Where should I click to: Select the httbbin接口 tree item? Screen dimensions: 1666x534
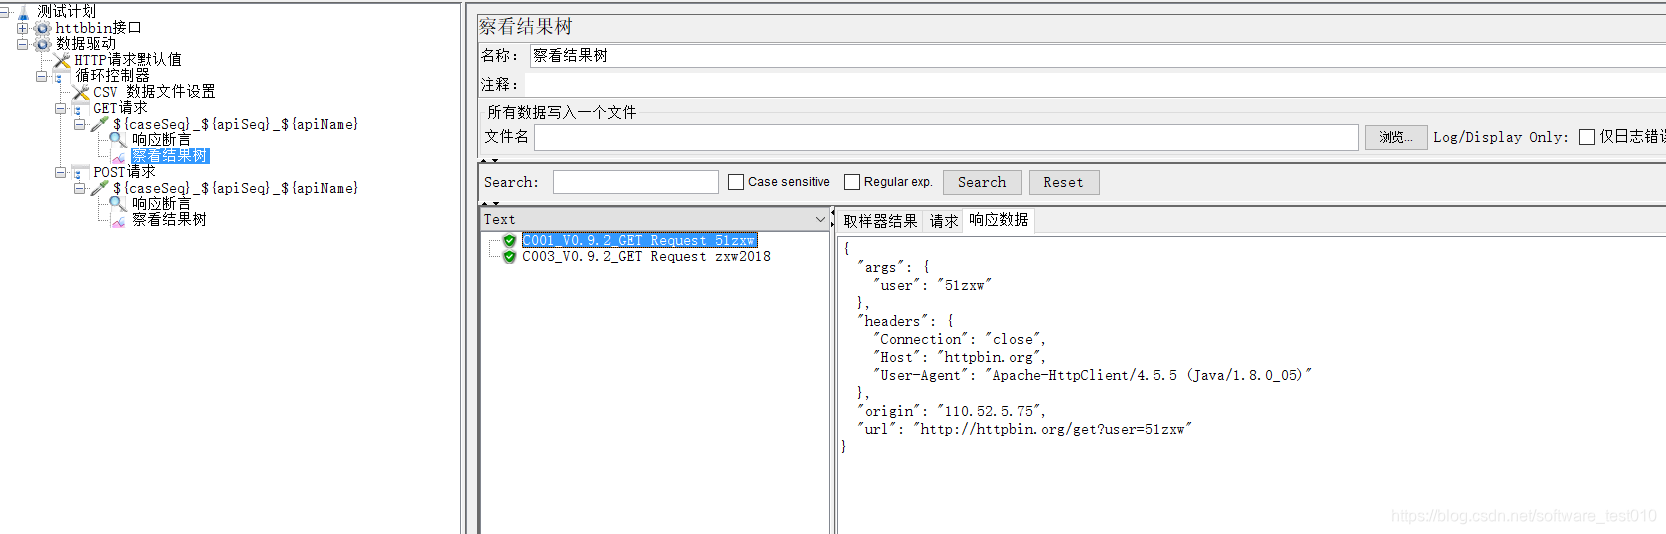point(98,28)
